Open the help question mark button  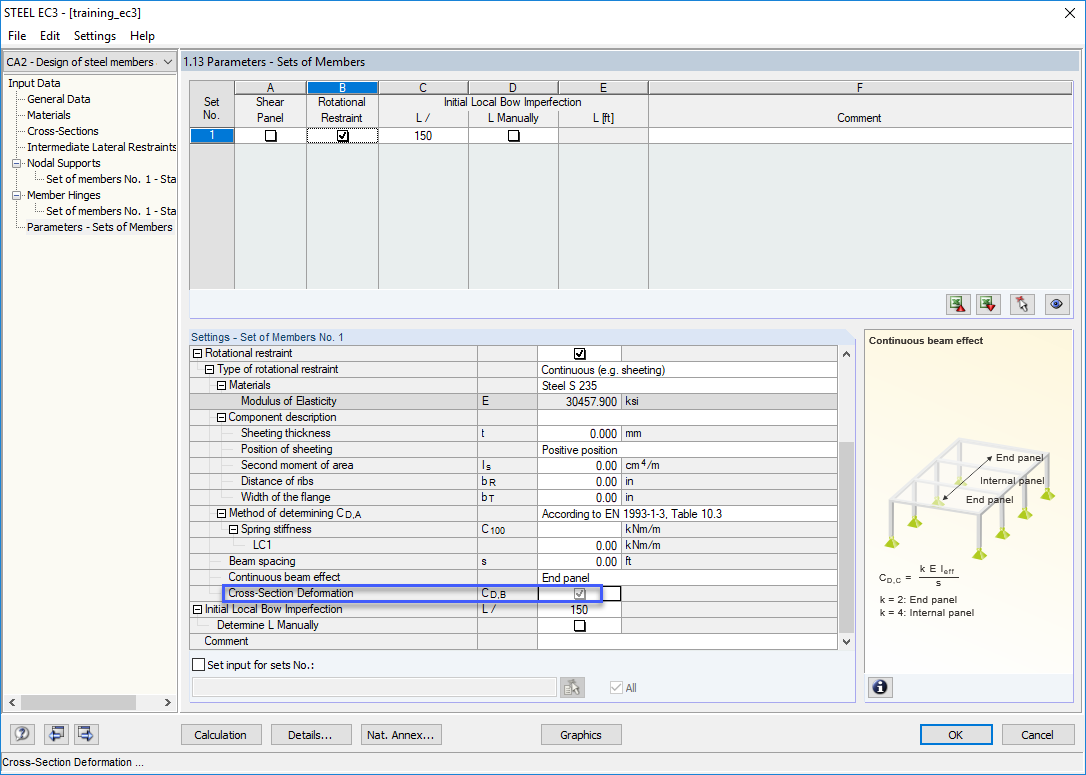click(22, 735)
